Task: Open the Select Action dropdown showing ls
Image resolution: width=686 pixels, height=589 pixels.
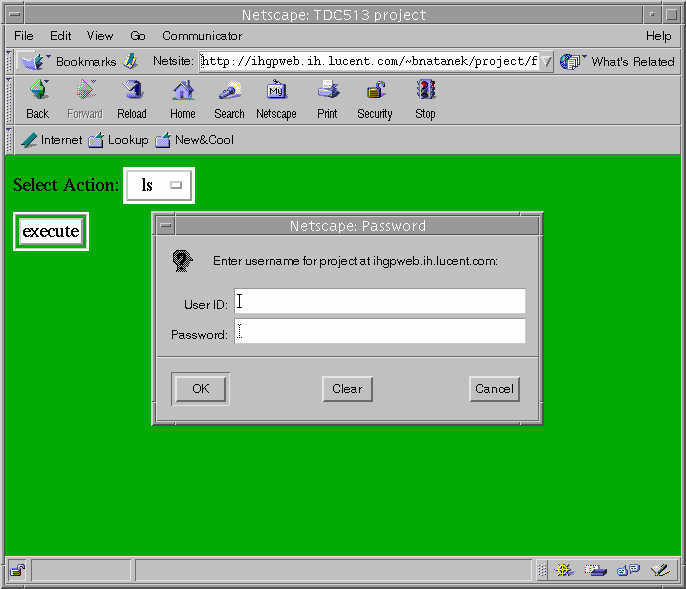Action: tap(159, 185)
